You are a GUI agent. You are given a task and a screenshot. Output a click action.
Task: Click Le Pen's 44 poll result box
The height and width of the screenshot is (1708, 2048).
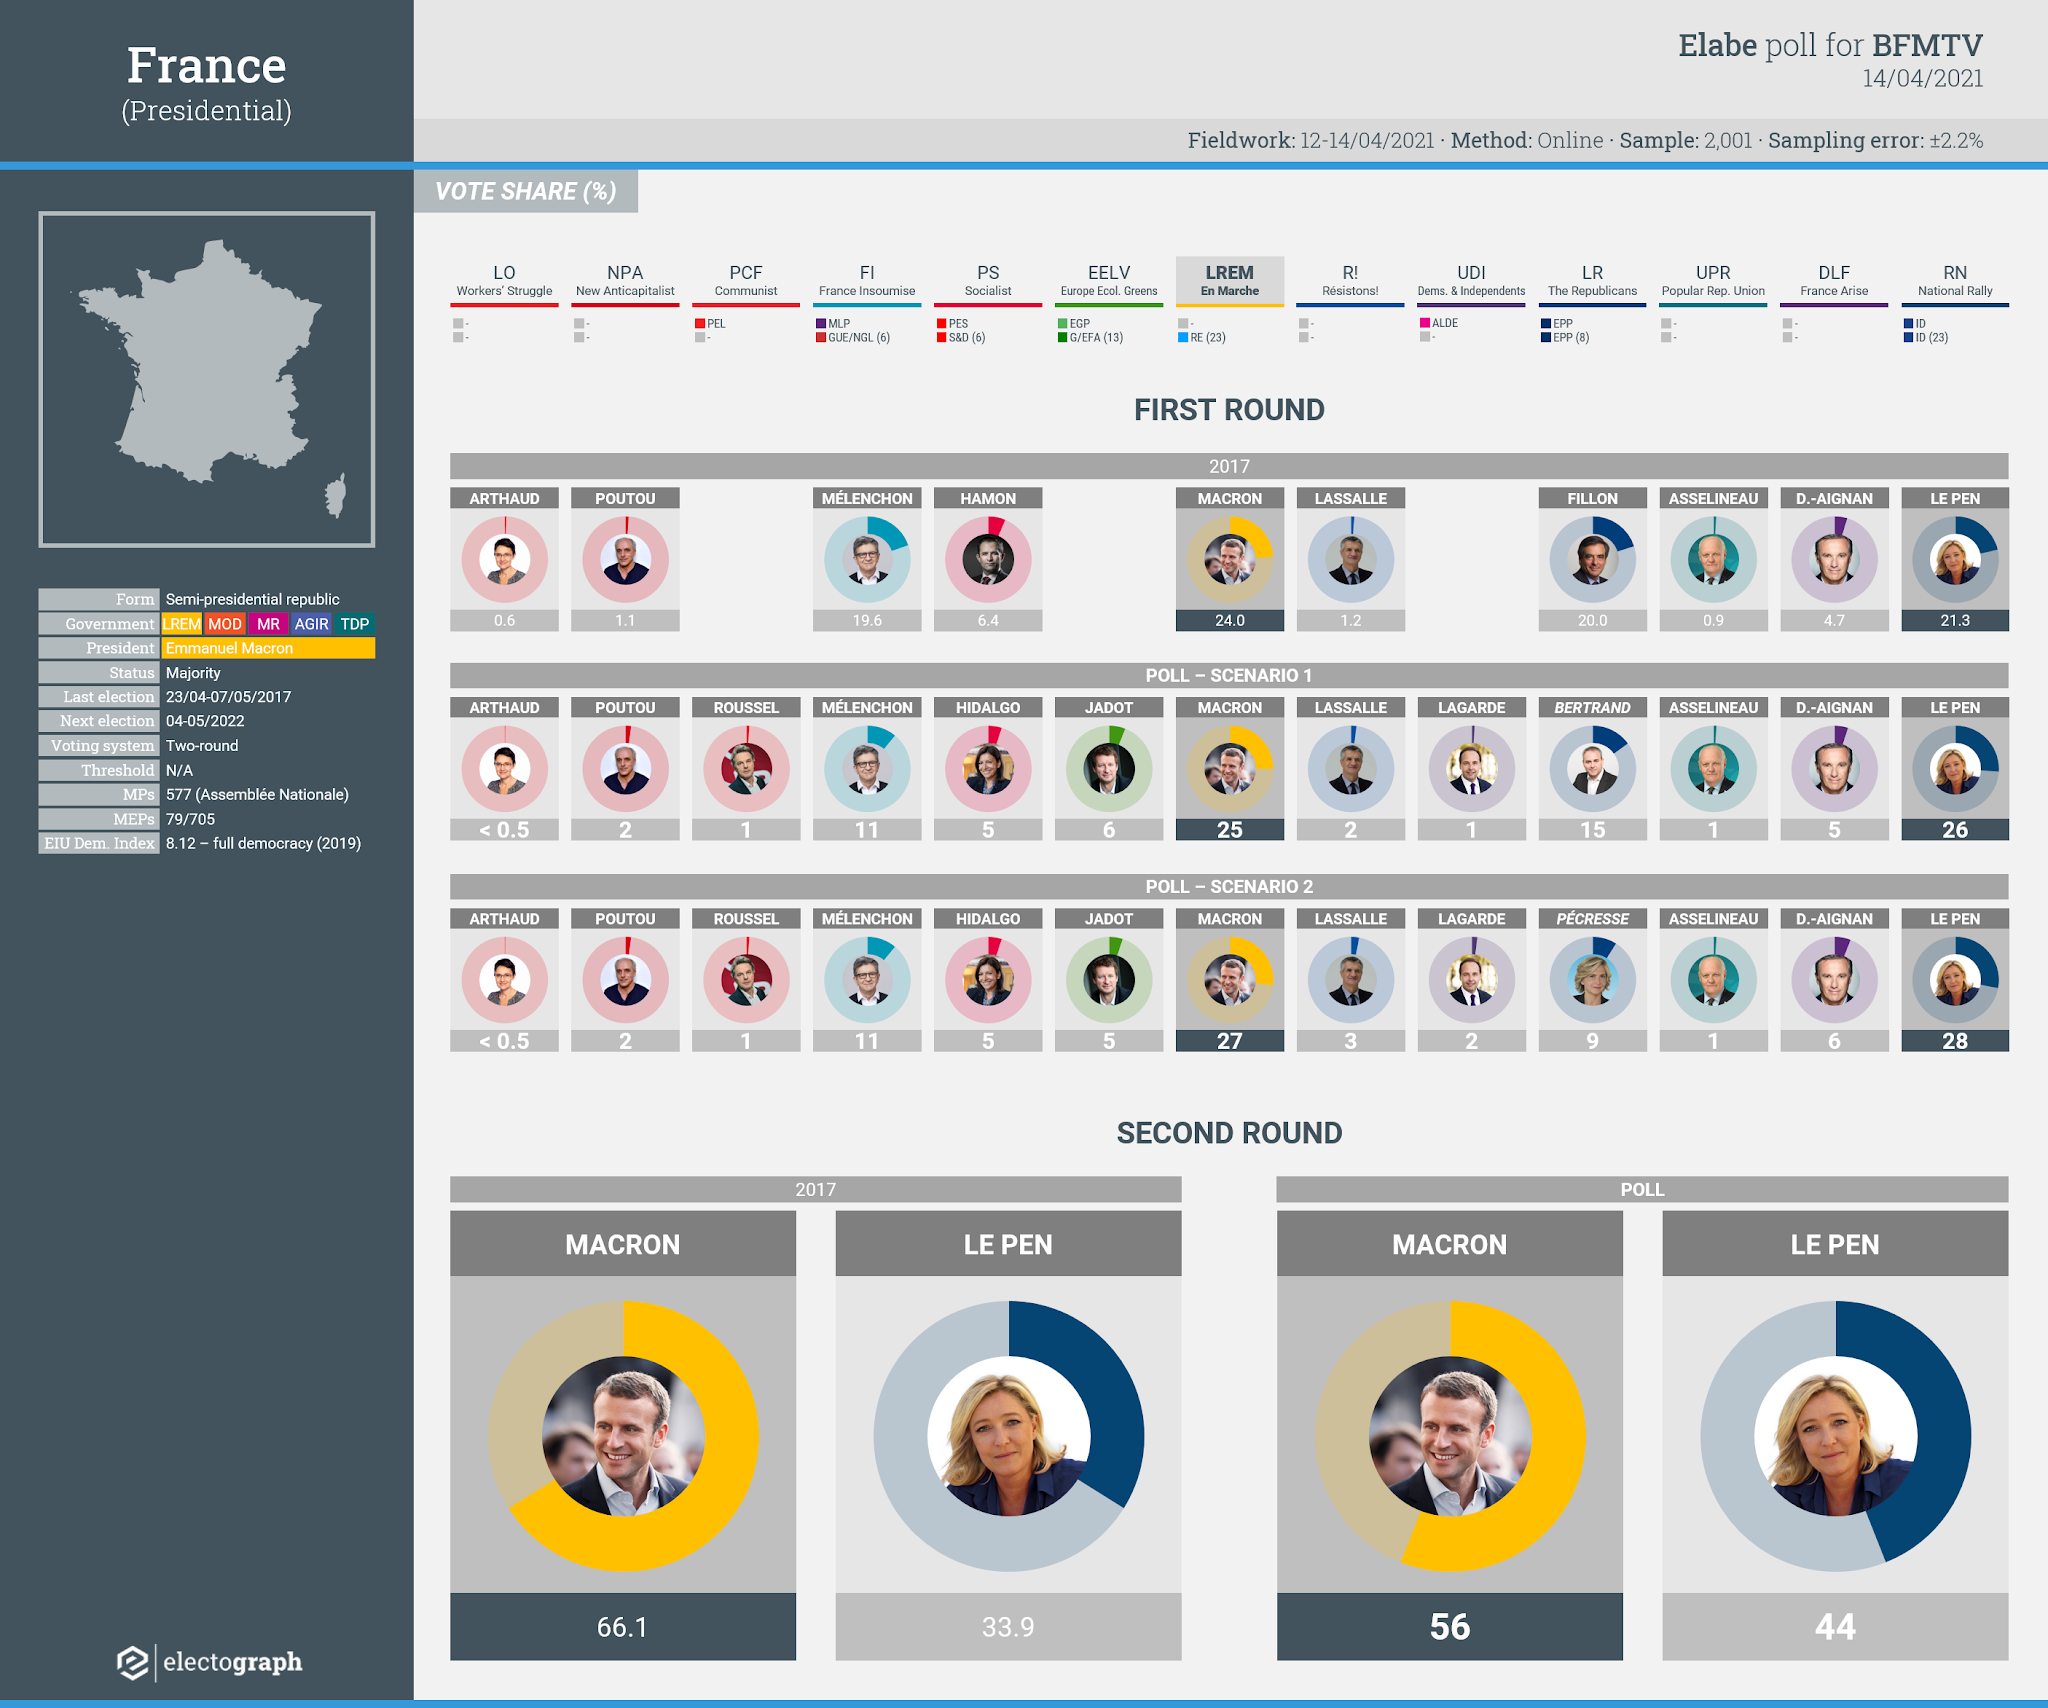1834,1627
